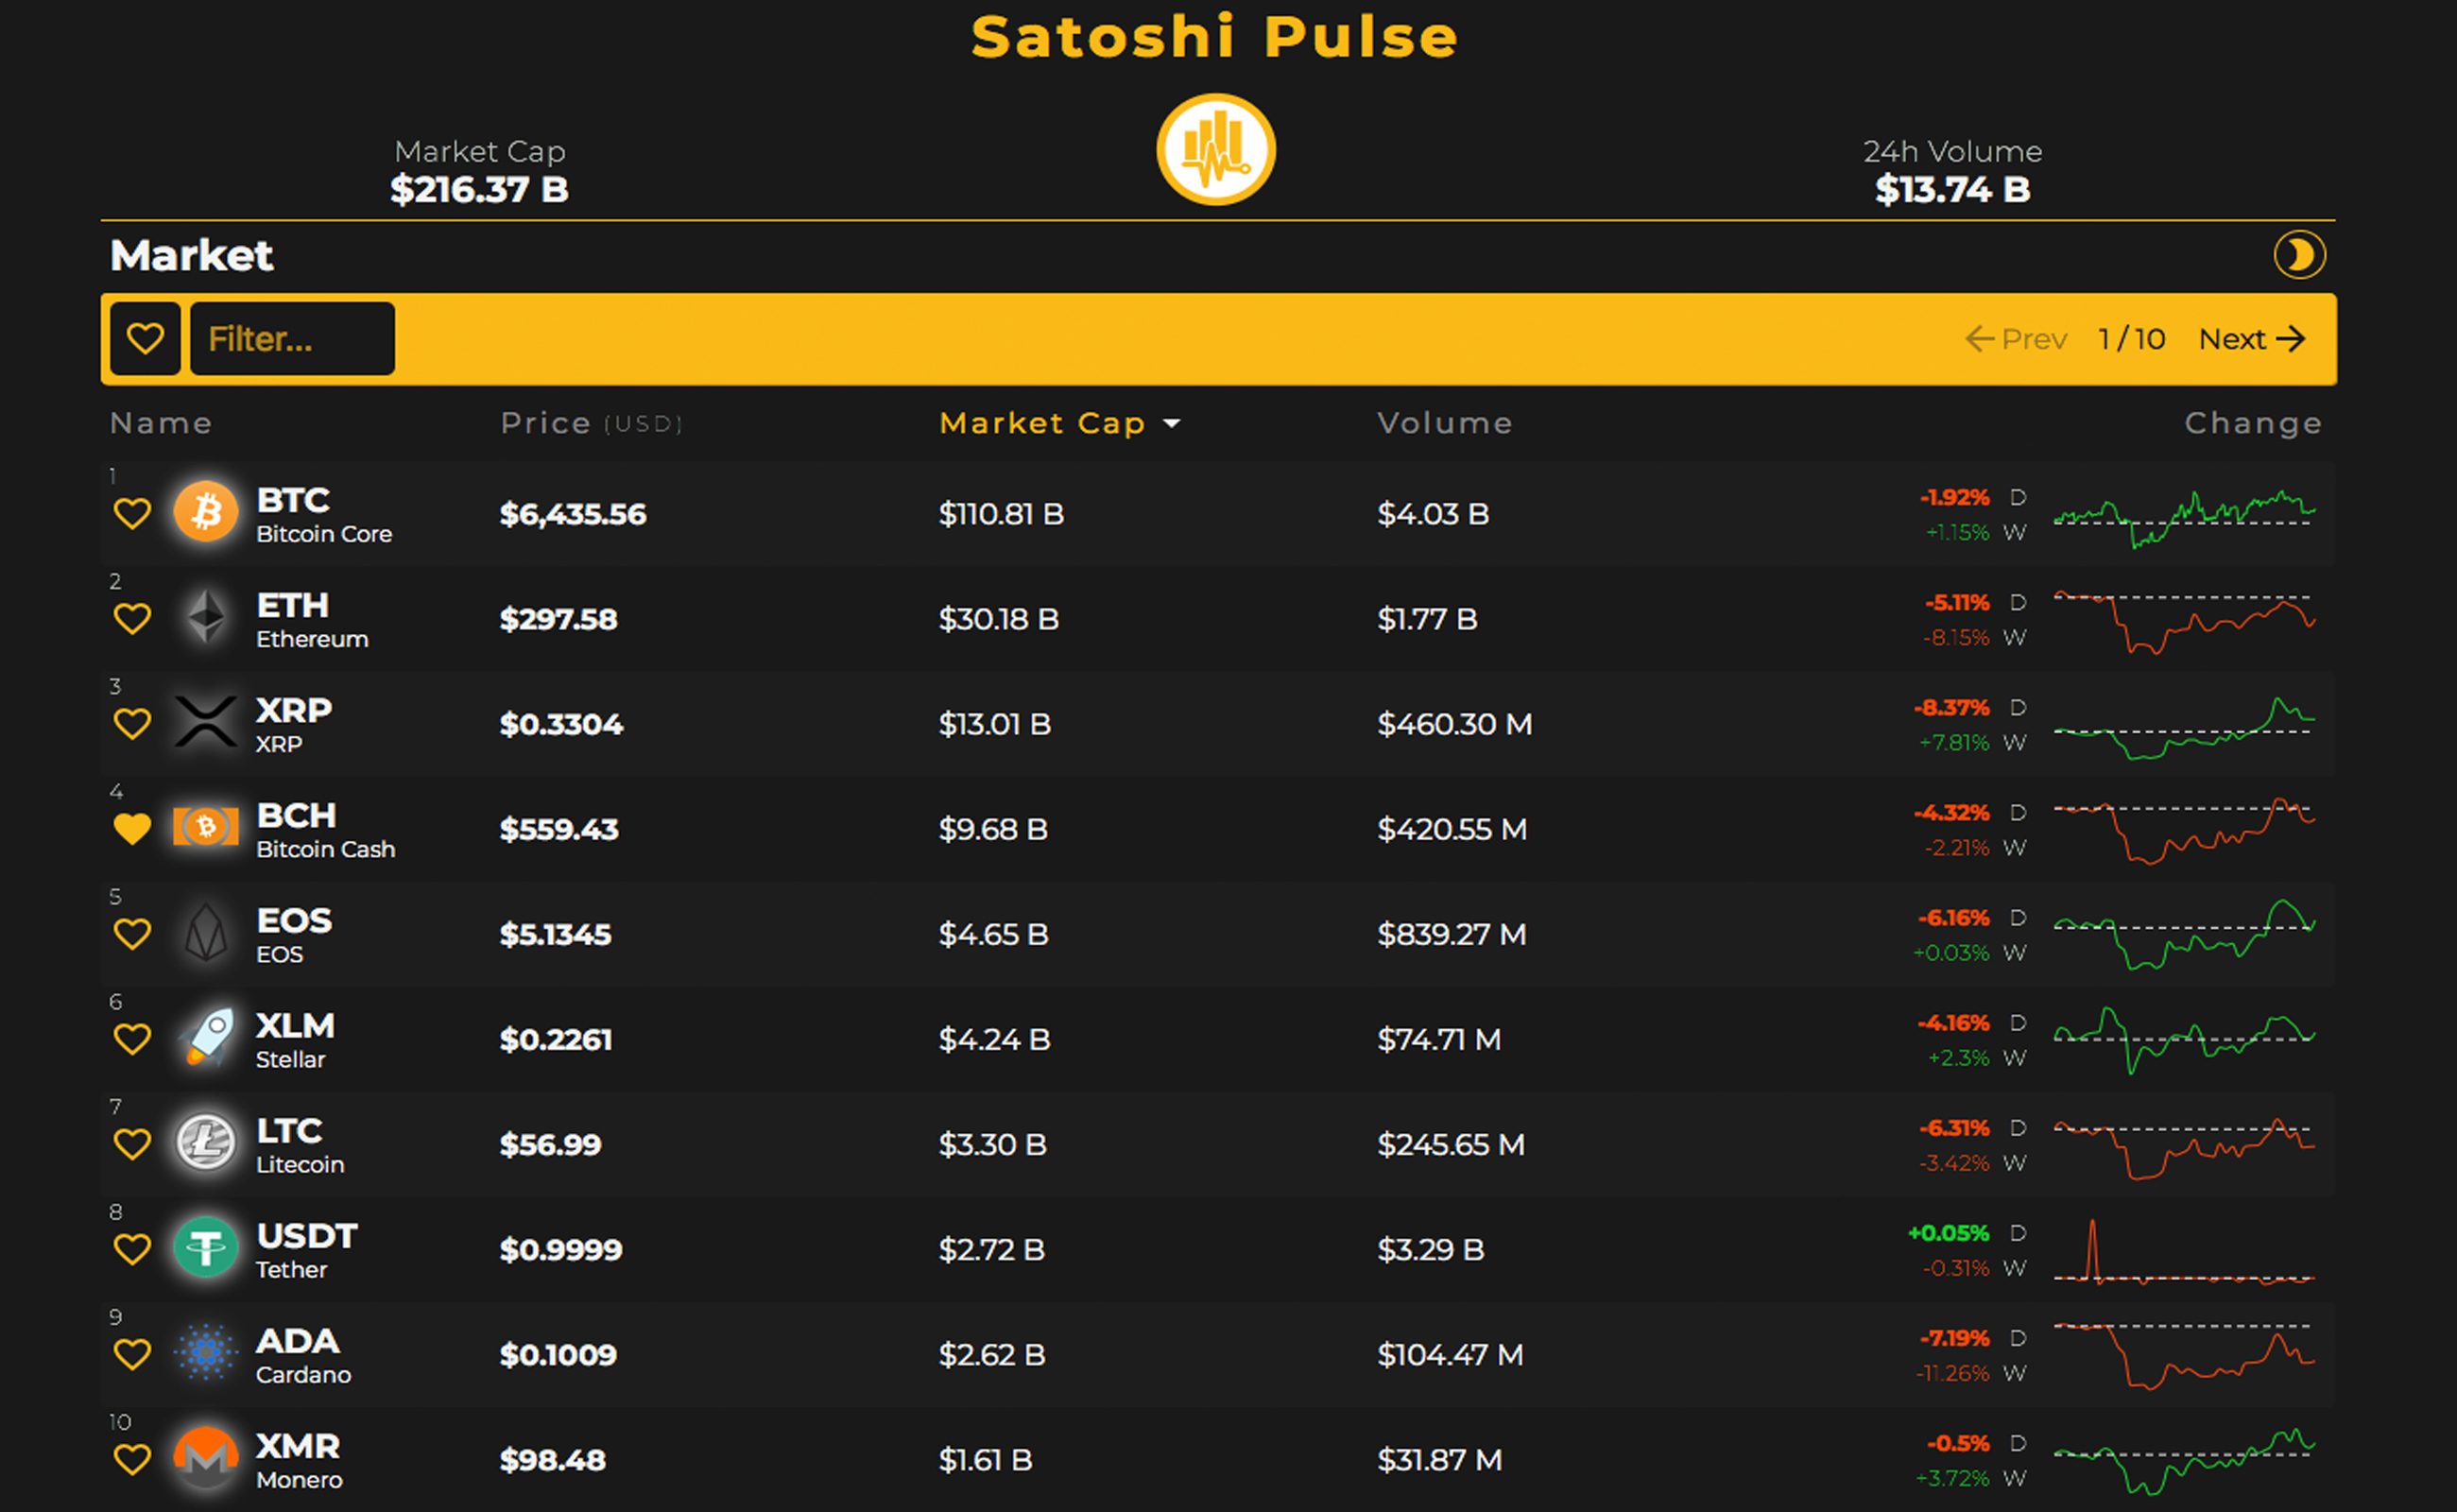Favorite XLM with its heart icon
This screenshot has height=1512, width=2457.
click(132, 1039)
